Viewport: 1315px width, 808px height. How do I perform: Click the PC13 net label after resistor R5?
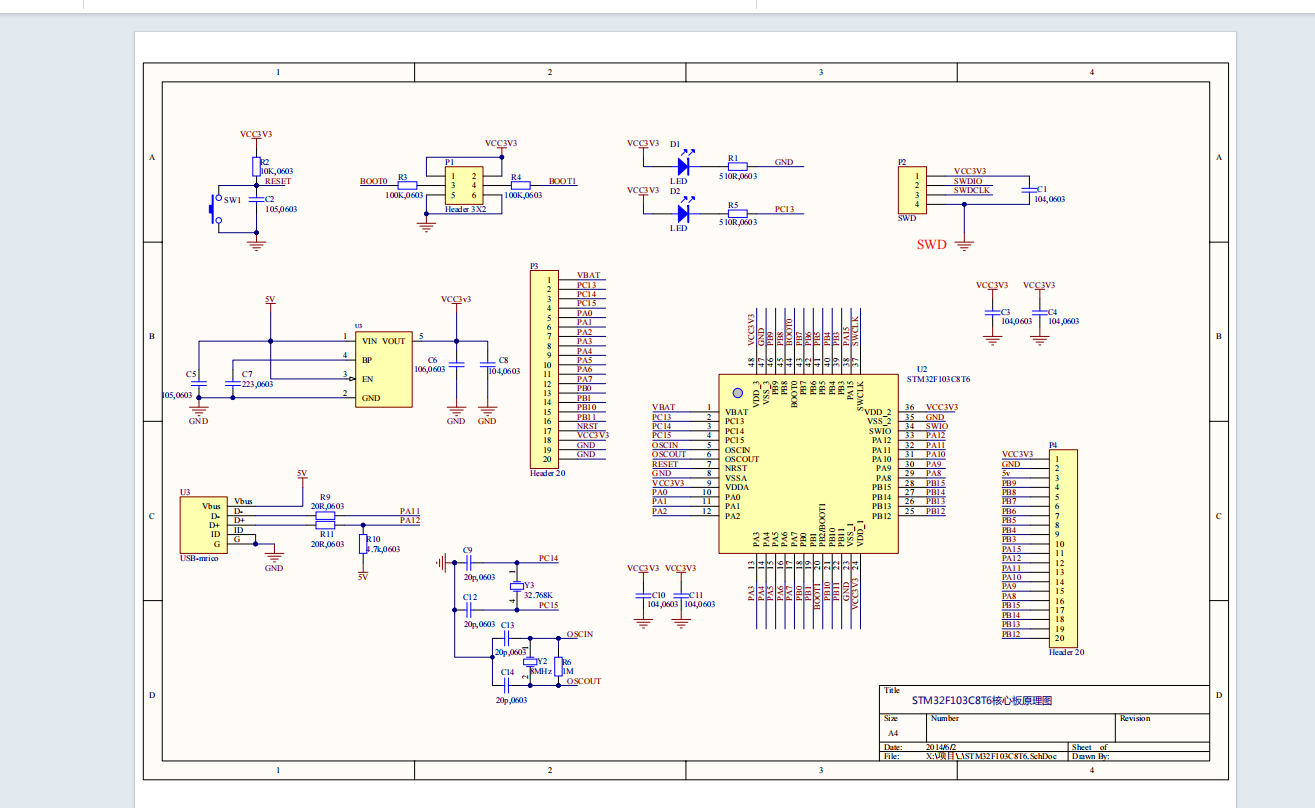click(x=785, y=209)
